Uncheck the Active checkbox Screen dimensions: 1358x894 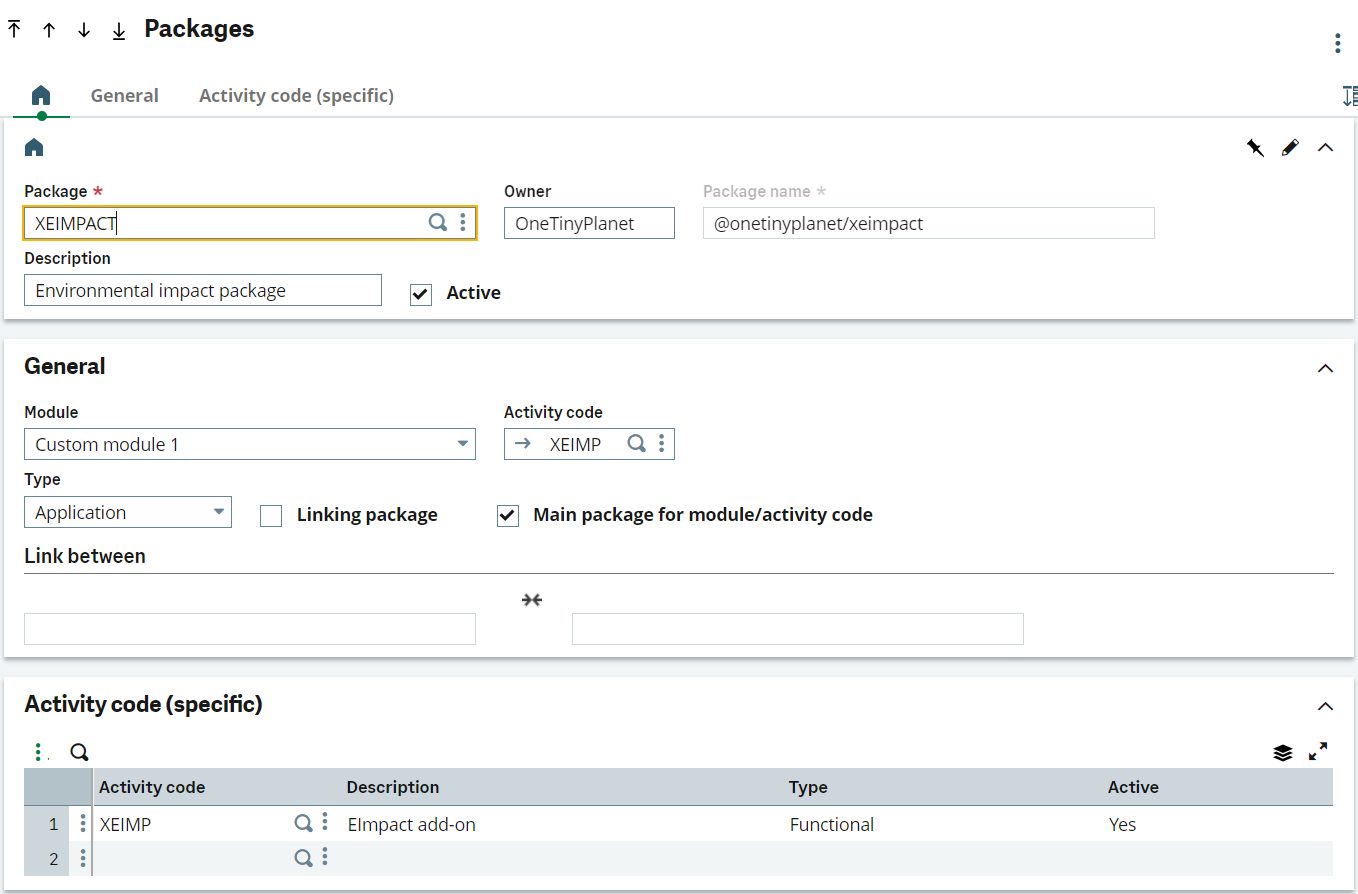421,294
